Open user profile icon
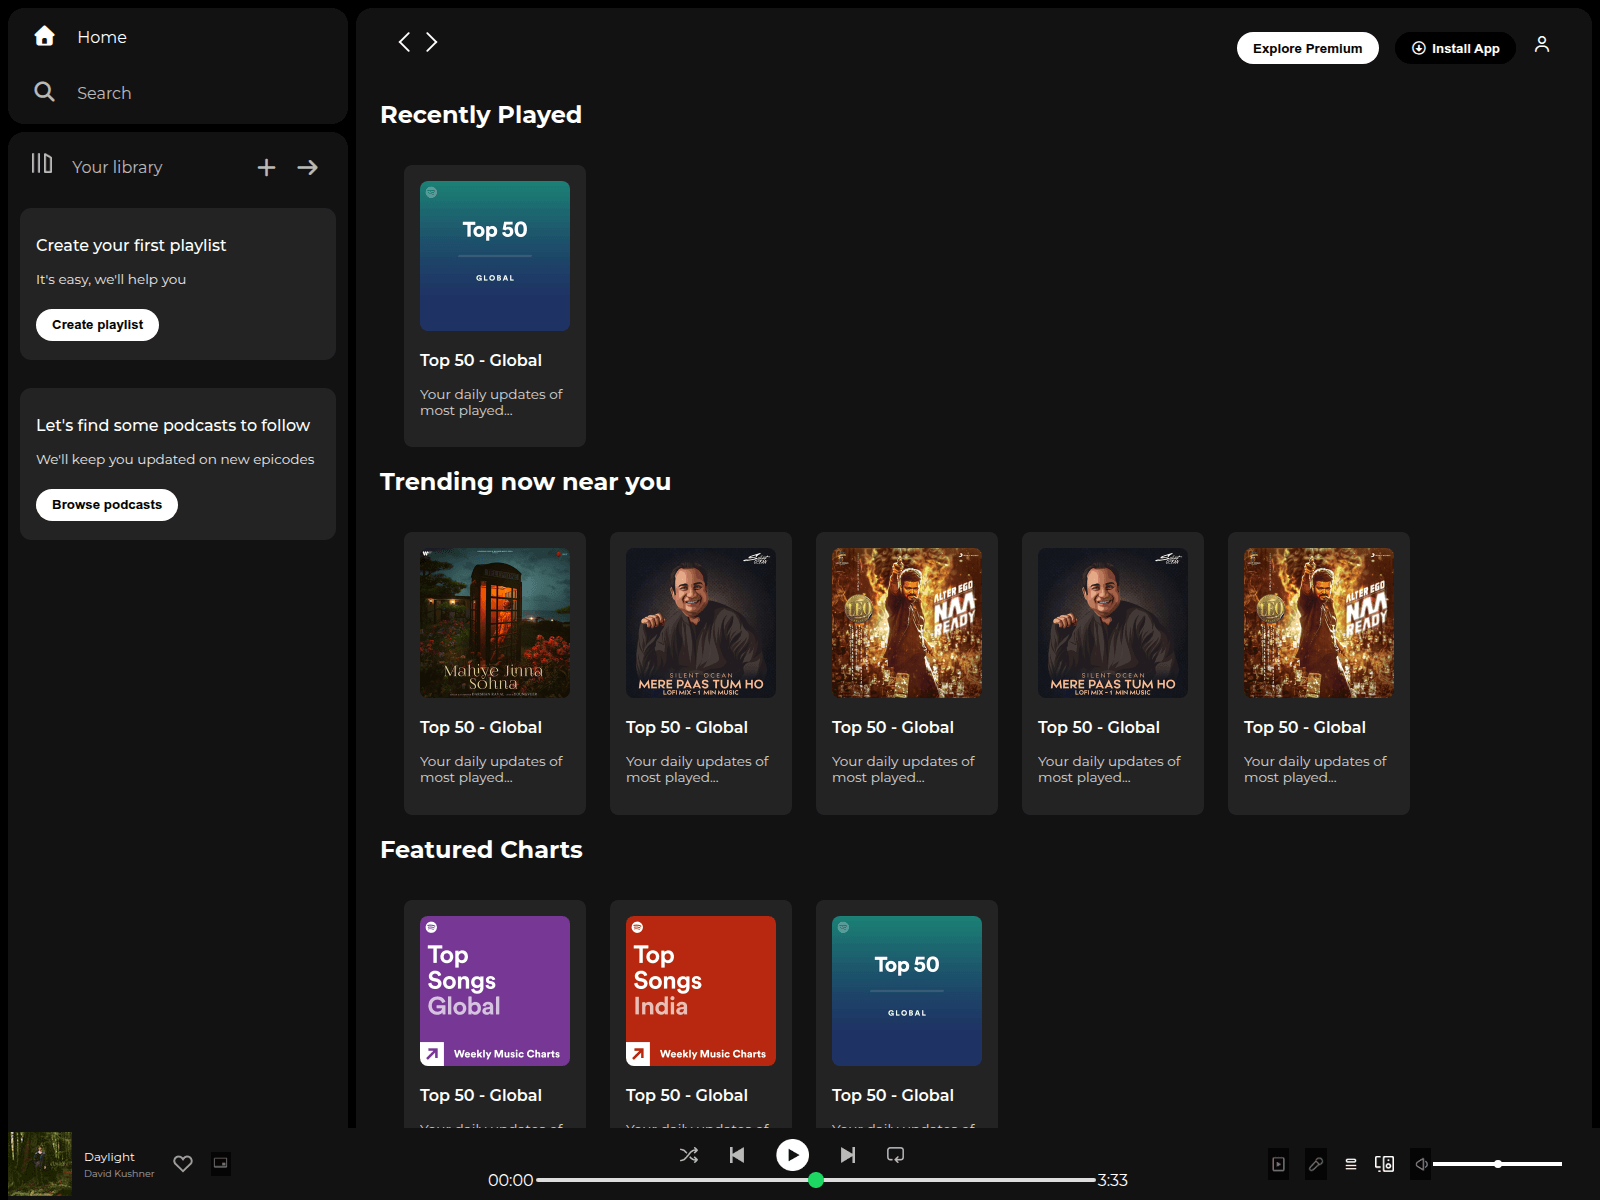 1542,45
